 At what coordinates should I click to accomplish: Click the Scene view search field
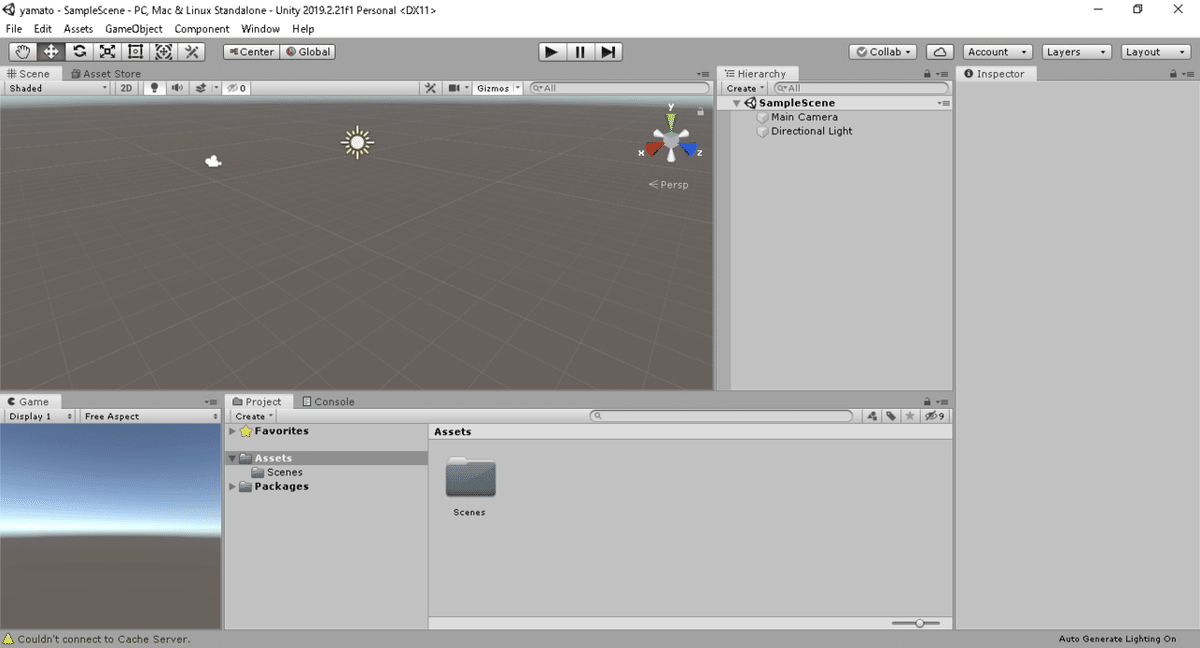[618, 88]
